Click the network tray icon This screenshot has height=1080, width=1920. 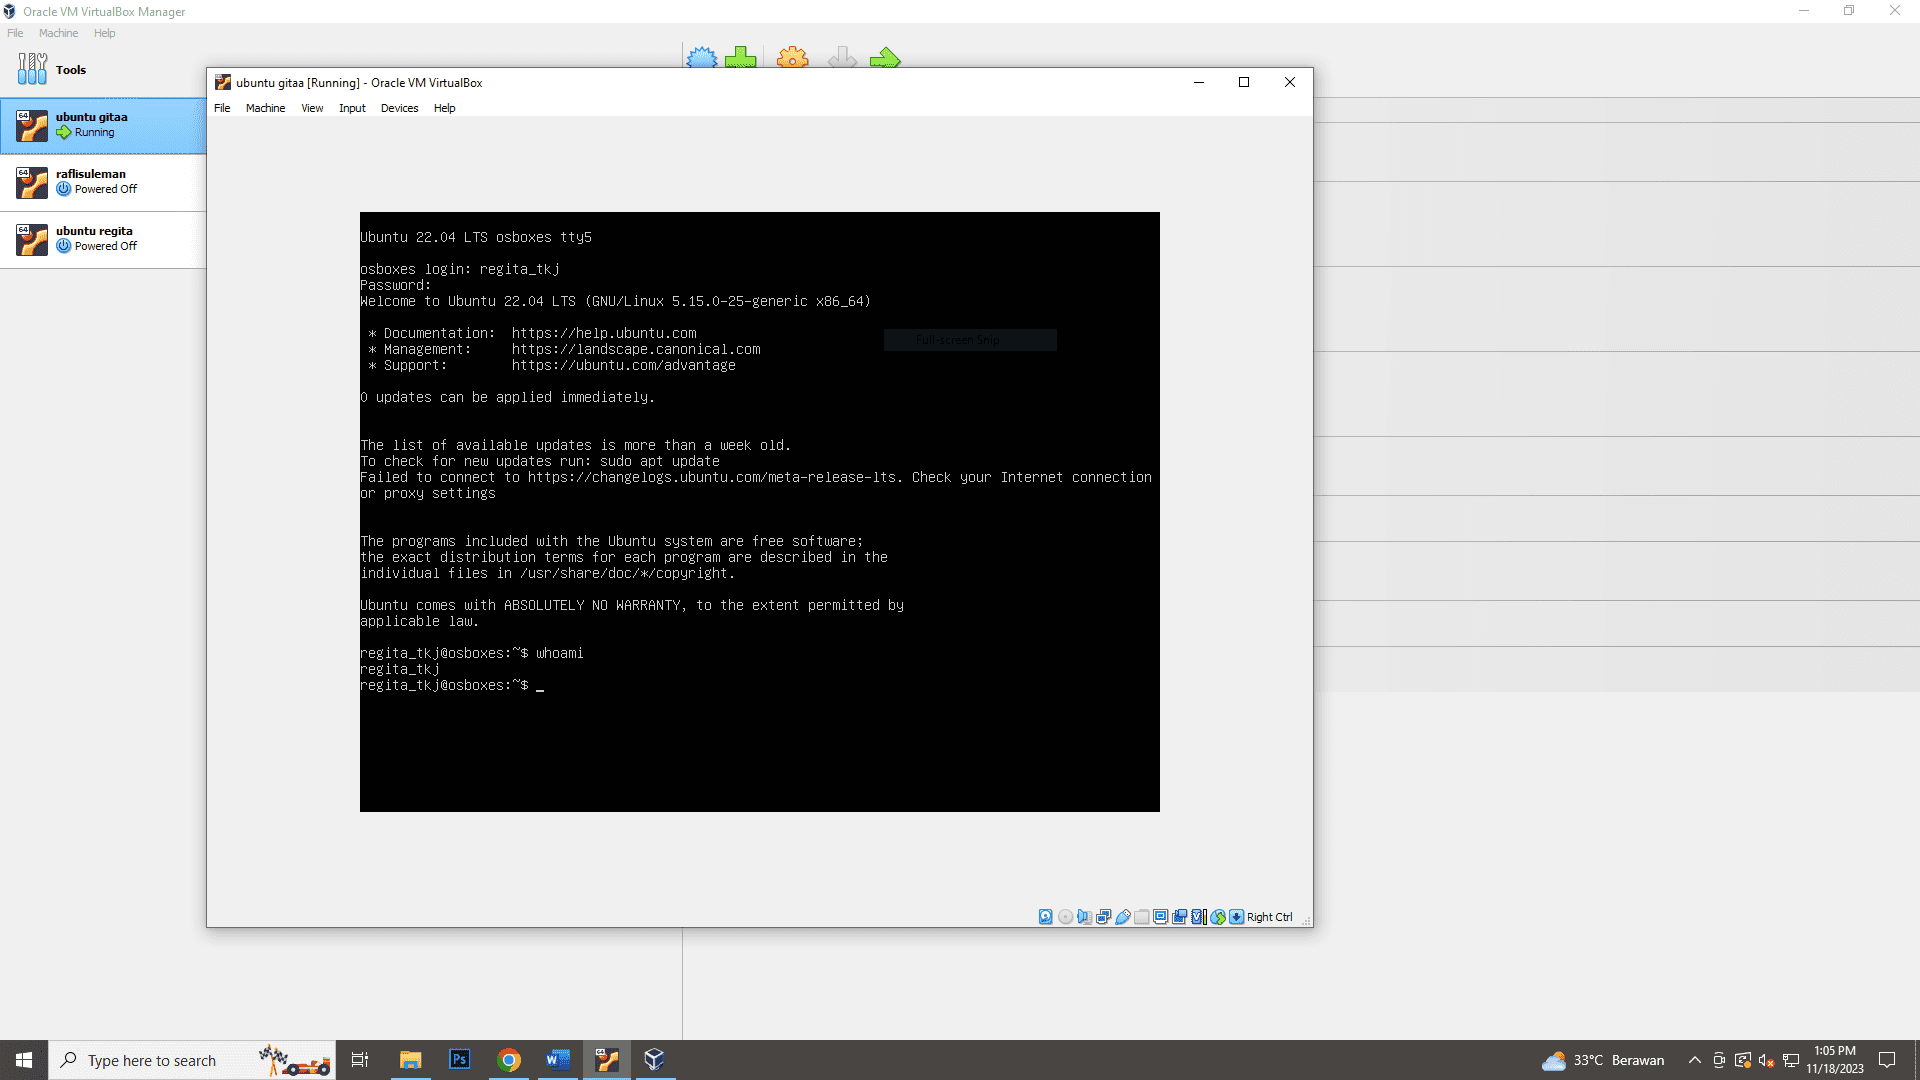pyautogui.click(x=1790, y=1060)
